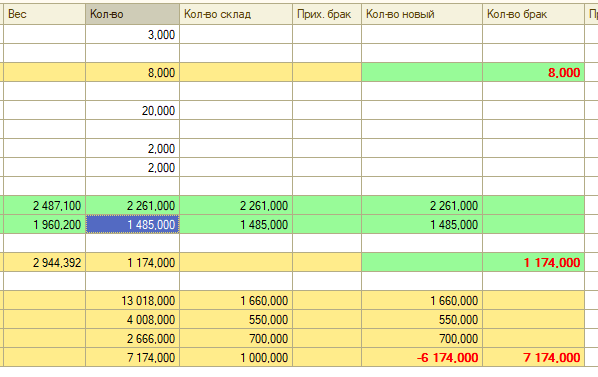The width and height of the screenshot is (598, 377).
Task: Select the Кол-во новый column header
Action: click(x=422, y=14)
